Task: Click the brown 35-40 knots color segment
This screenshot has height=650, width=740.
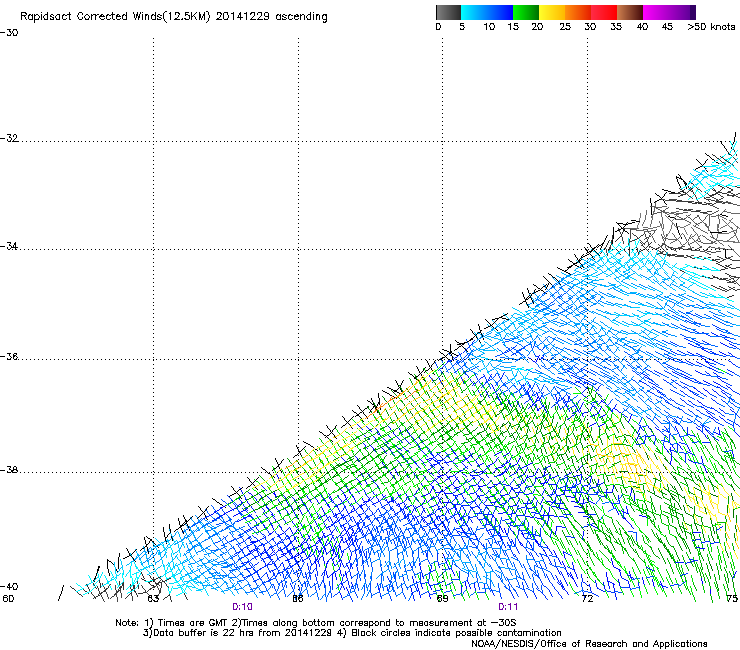Action: click(x=630, y=12)
